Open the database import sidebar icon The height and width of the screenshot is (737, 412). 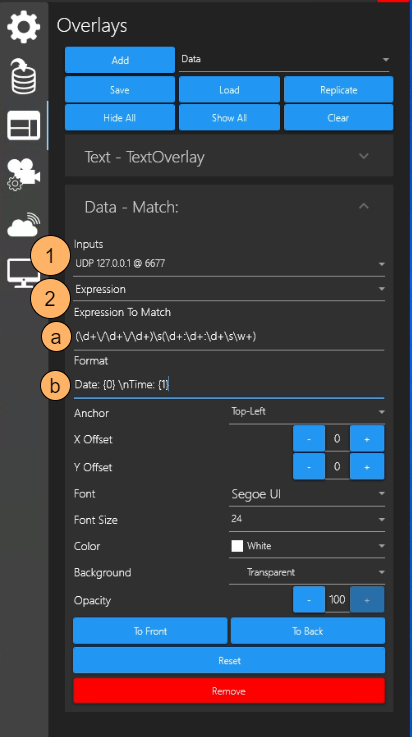click(23, 76)
